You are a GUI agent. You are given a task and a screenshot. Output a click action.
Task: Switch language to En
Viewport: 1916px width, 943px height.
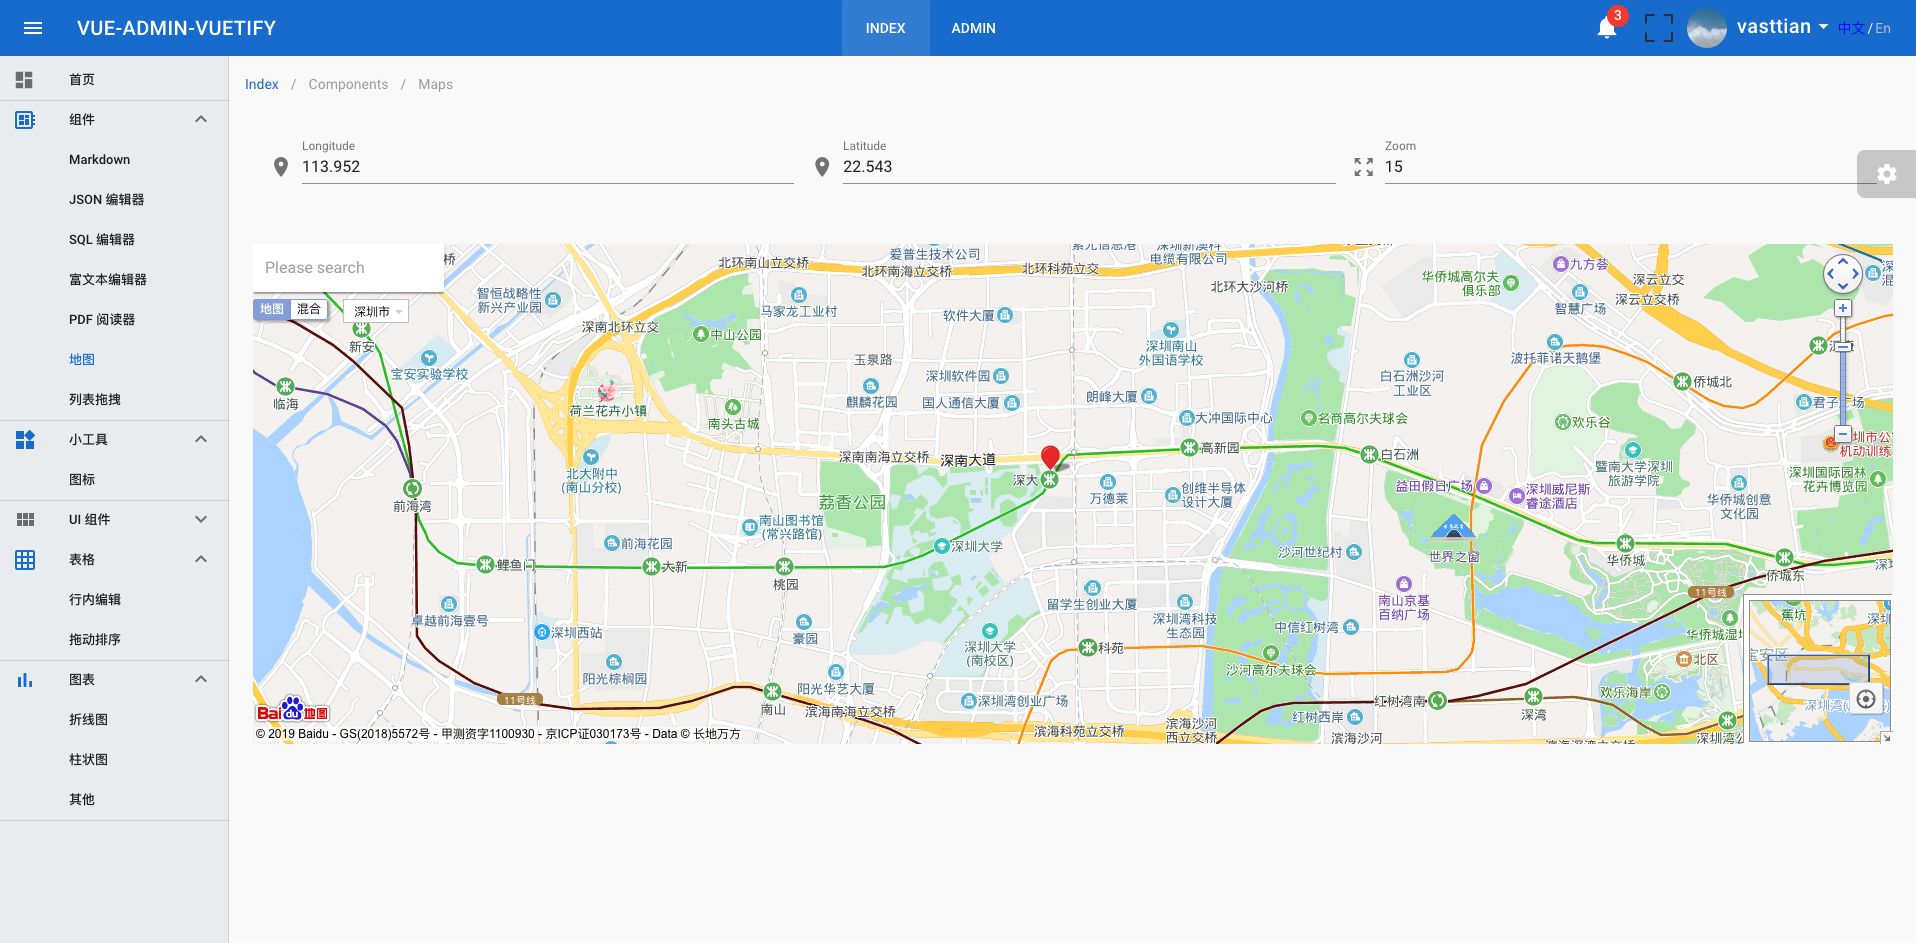click(1883, 28)
